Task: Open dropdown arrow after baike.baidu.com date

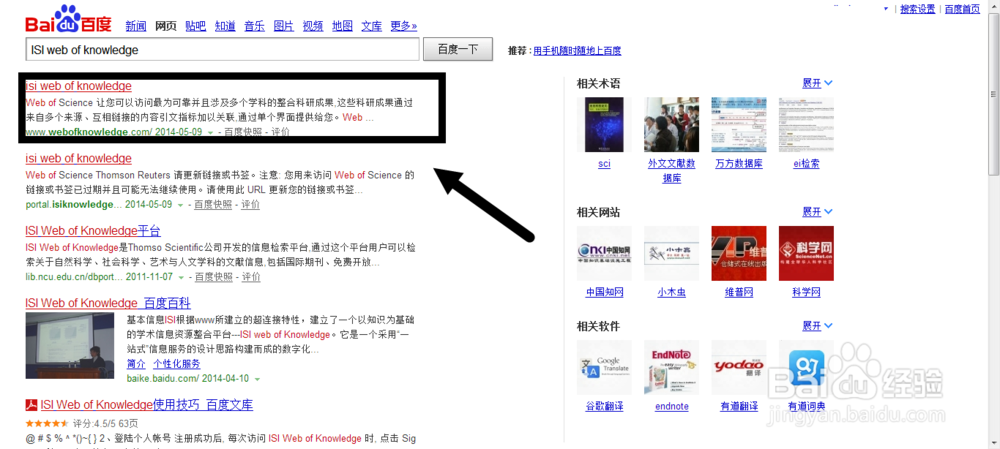Action: coord(257,379)
